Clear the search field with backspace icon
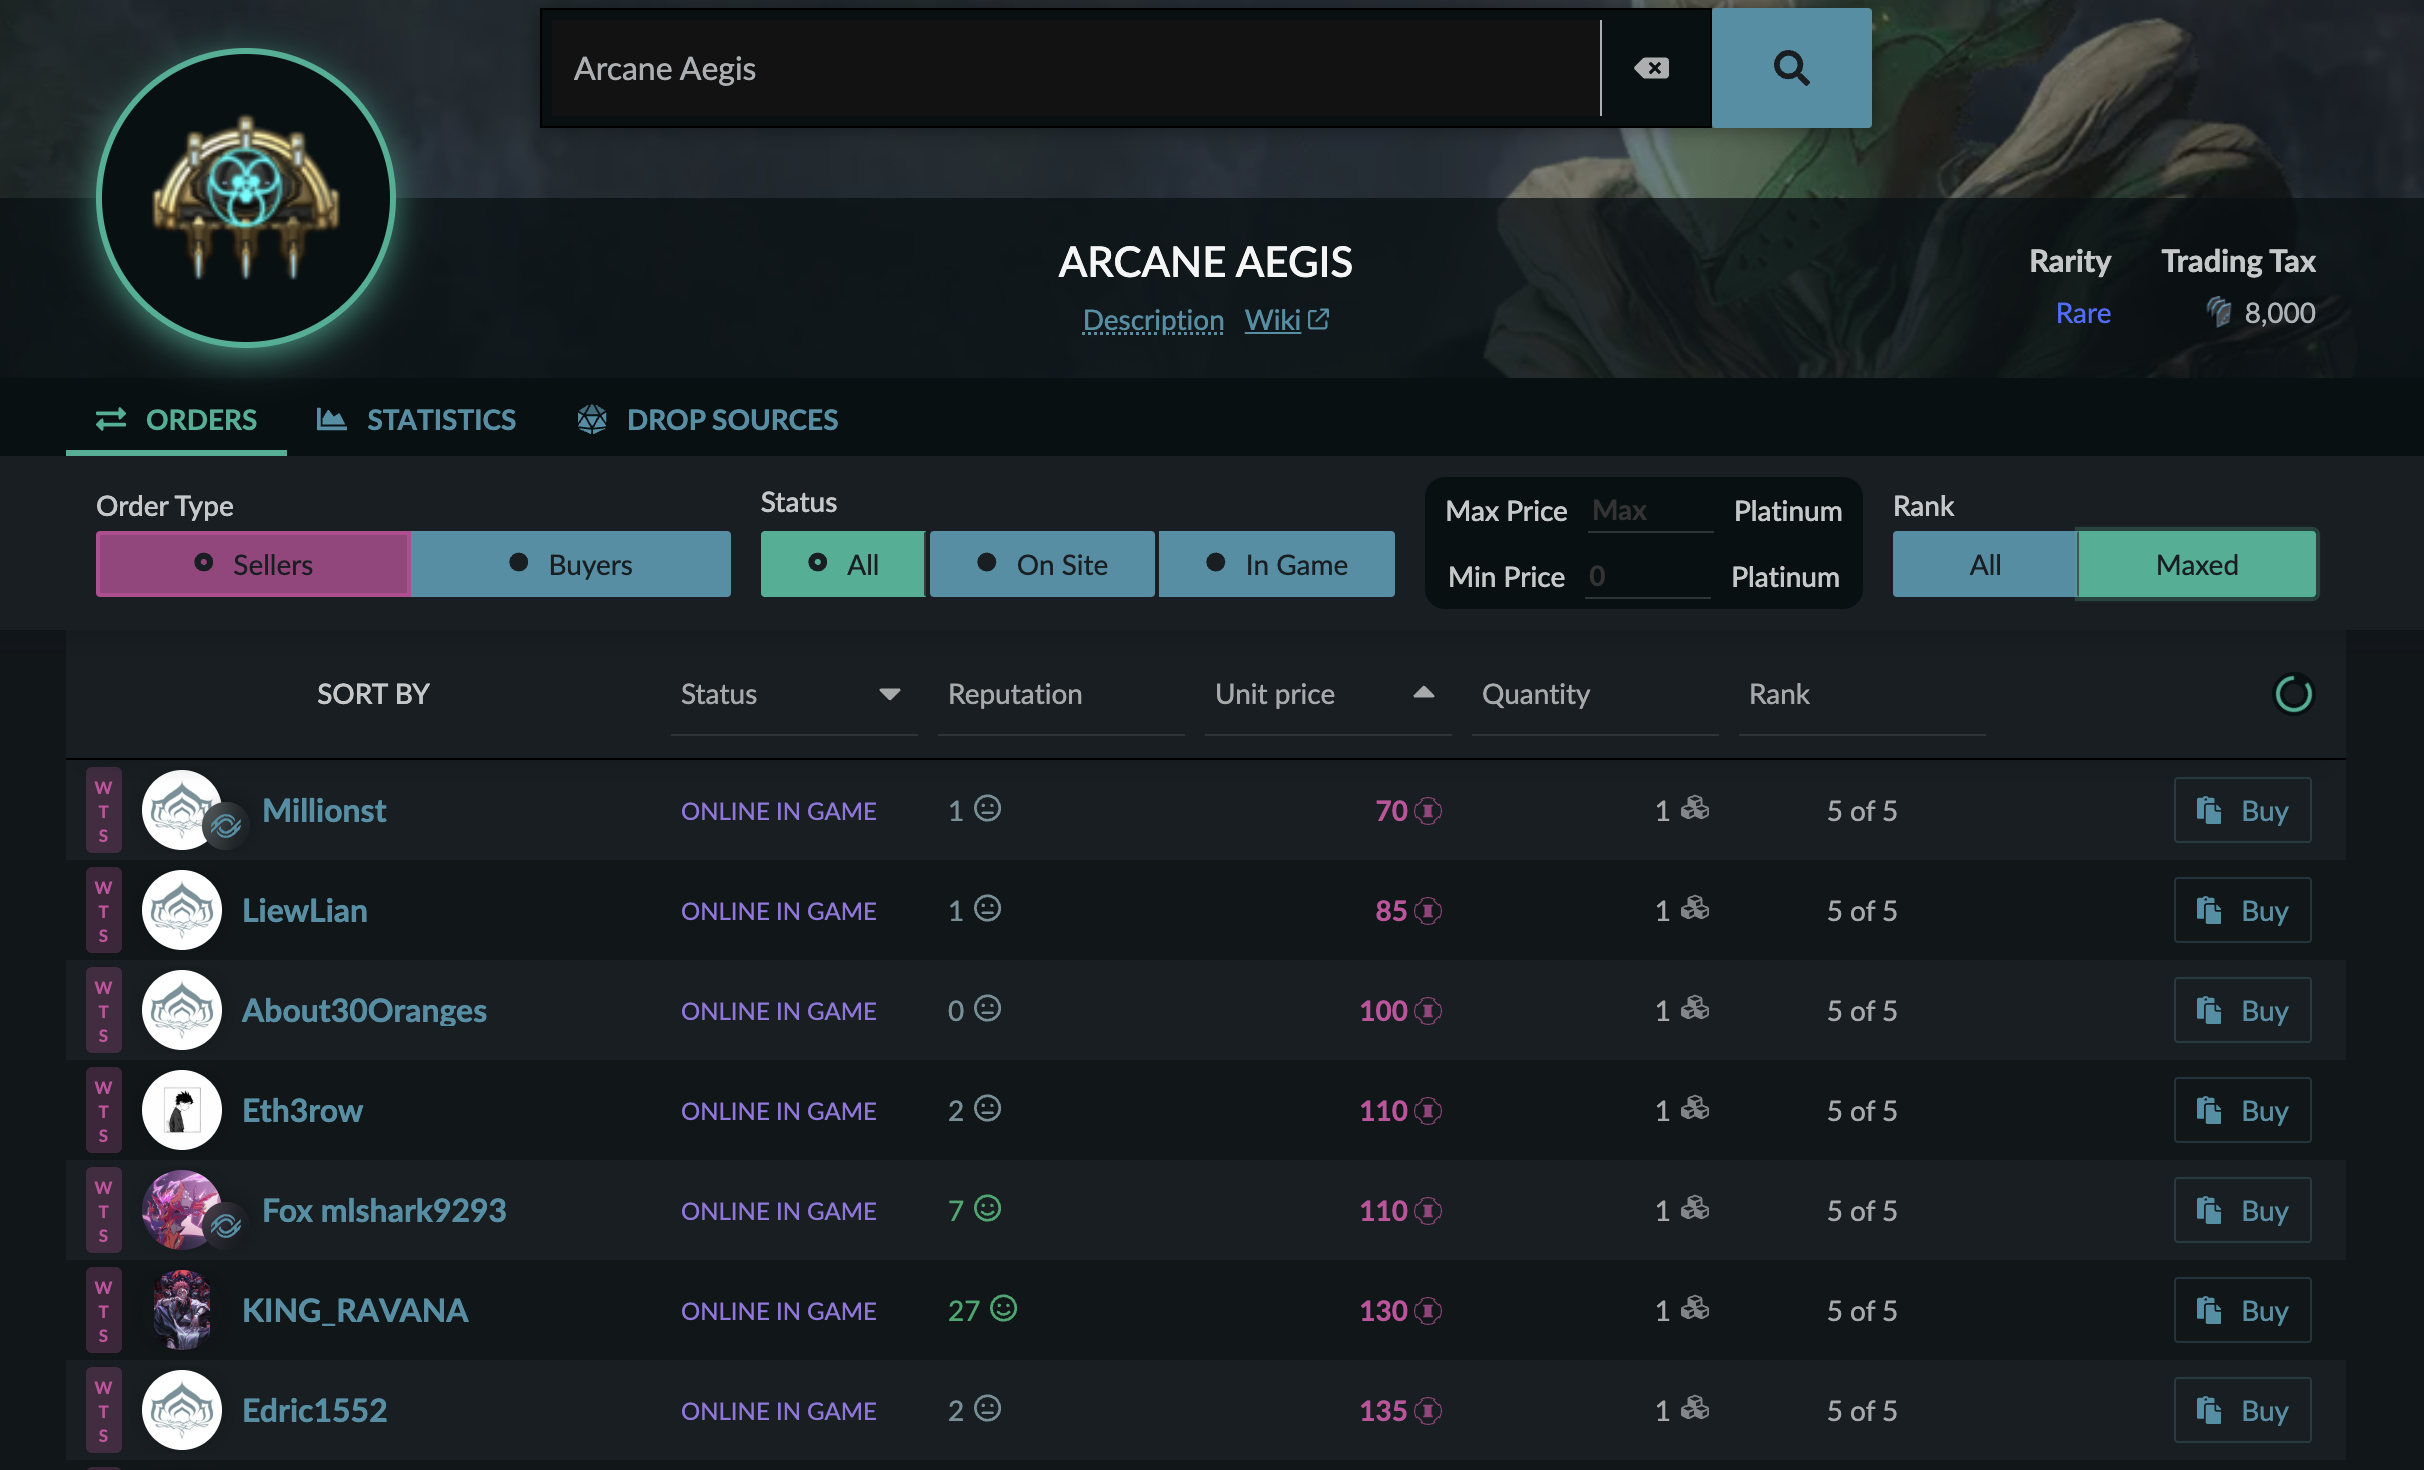This screenshot has height=1470, width=2424. coord(1651,68)
